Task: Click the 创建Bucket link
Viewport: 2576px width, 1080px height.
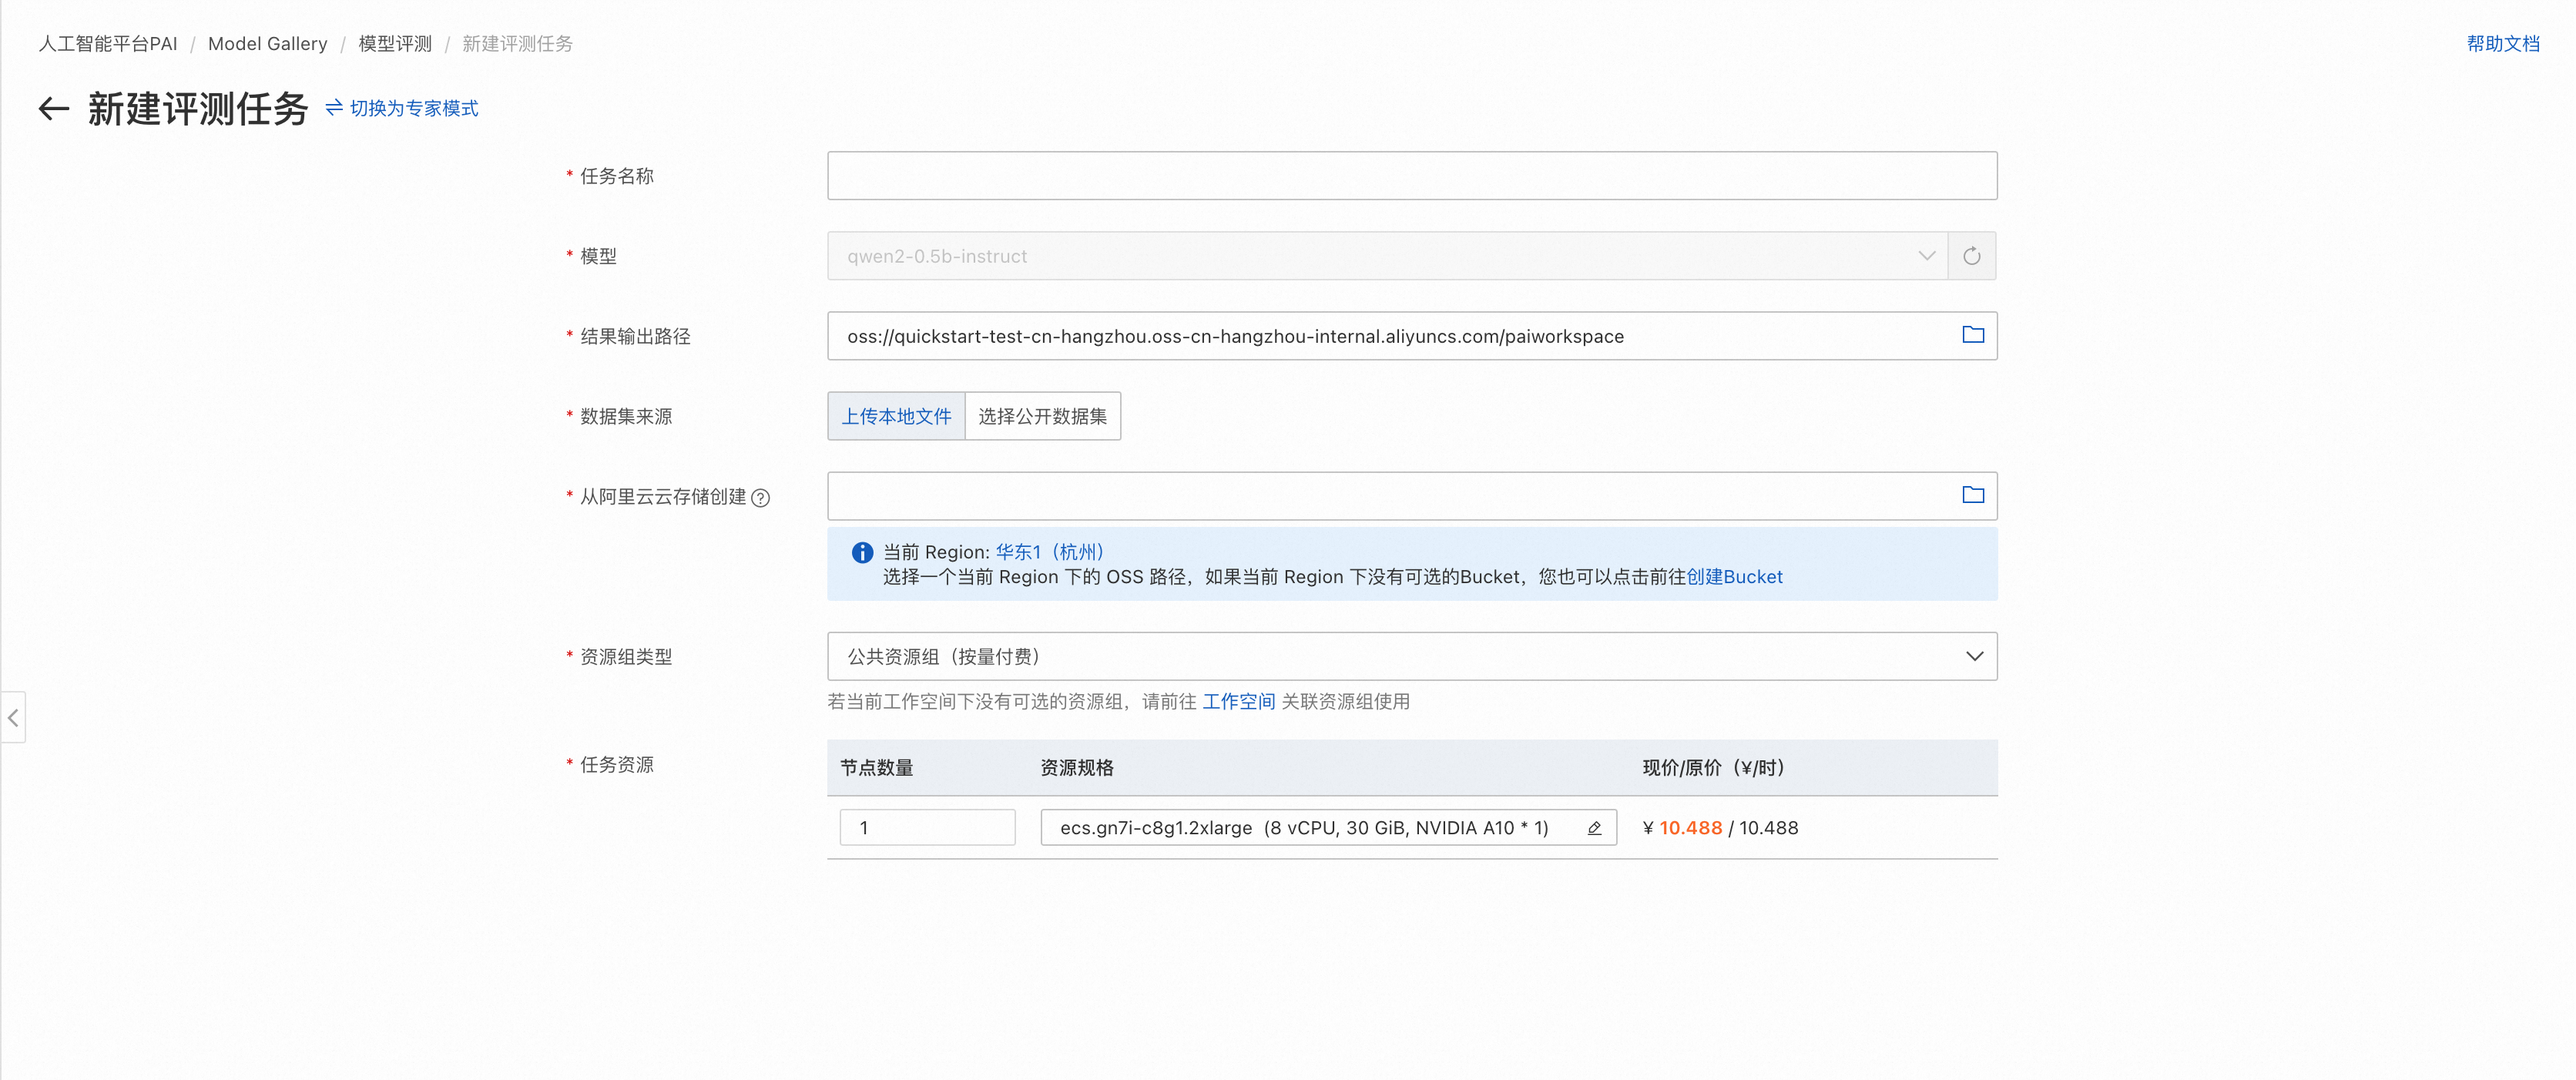Action: [x=1734, y=577]
